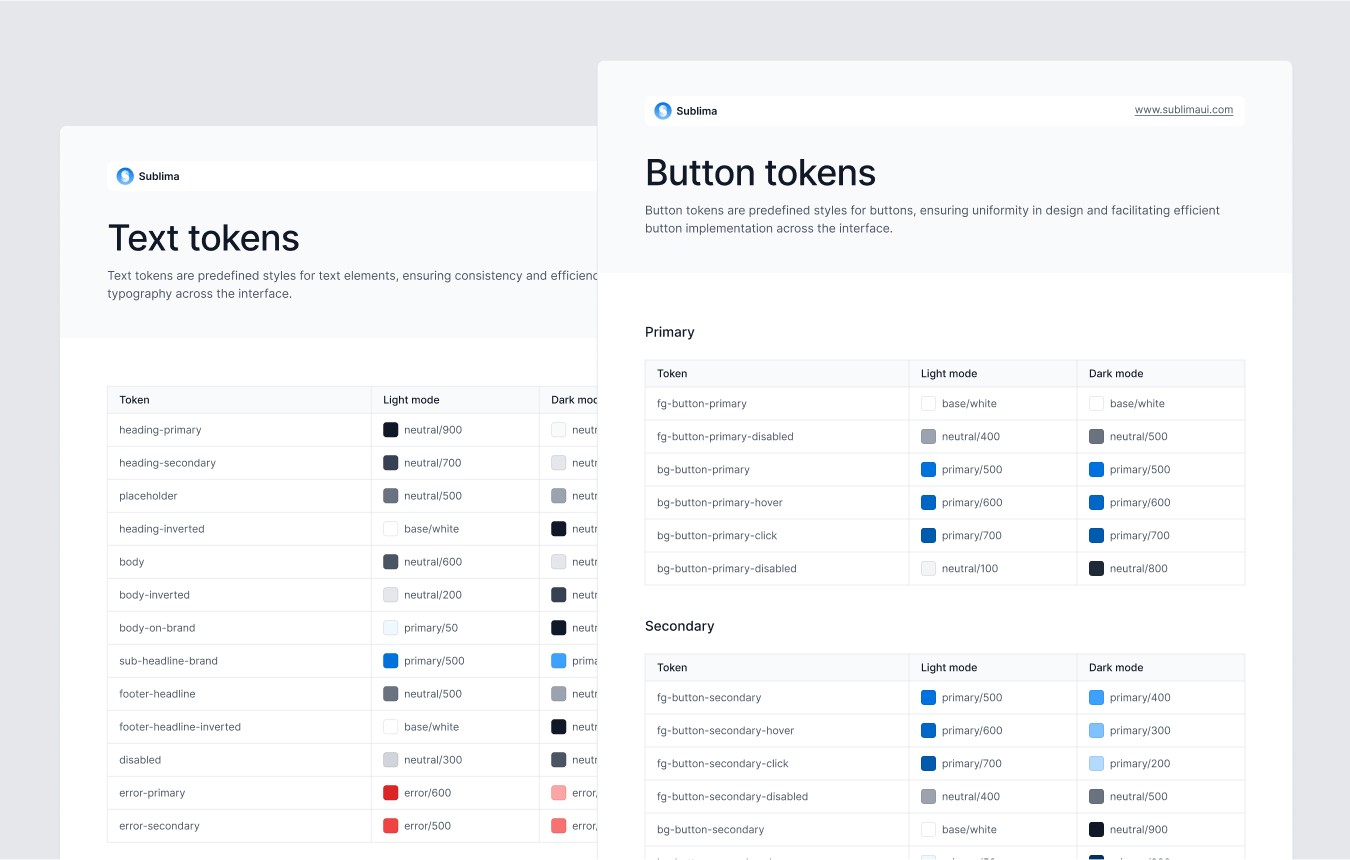Screen dimensions: 1350x860
Task: Select the 'body-on-brand' token name
Action: [x=157, y=628]
